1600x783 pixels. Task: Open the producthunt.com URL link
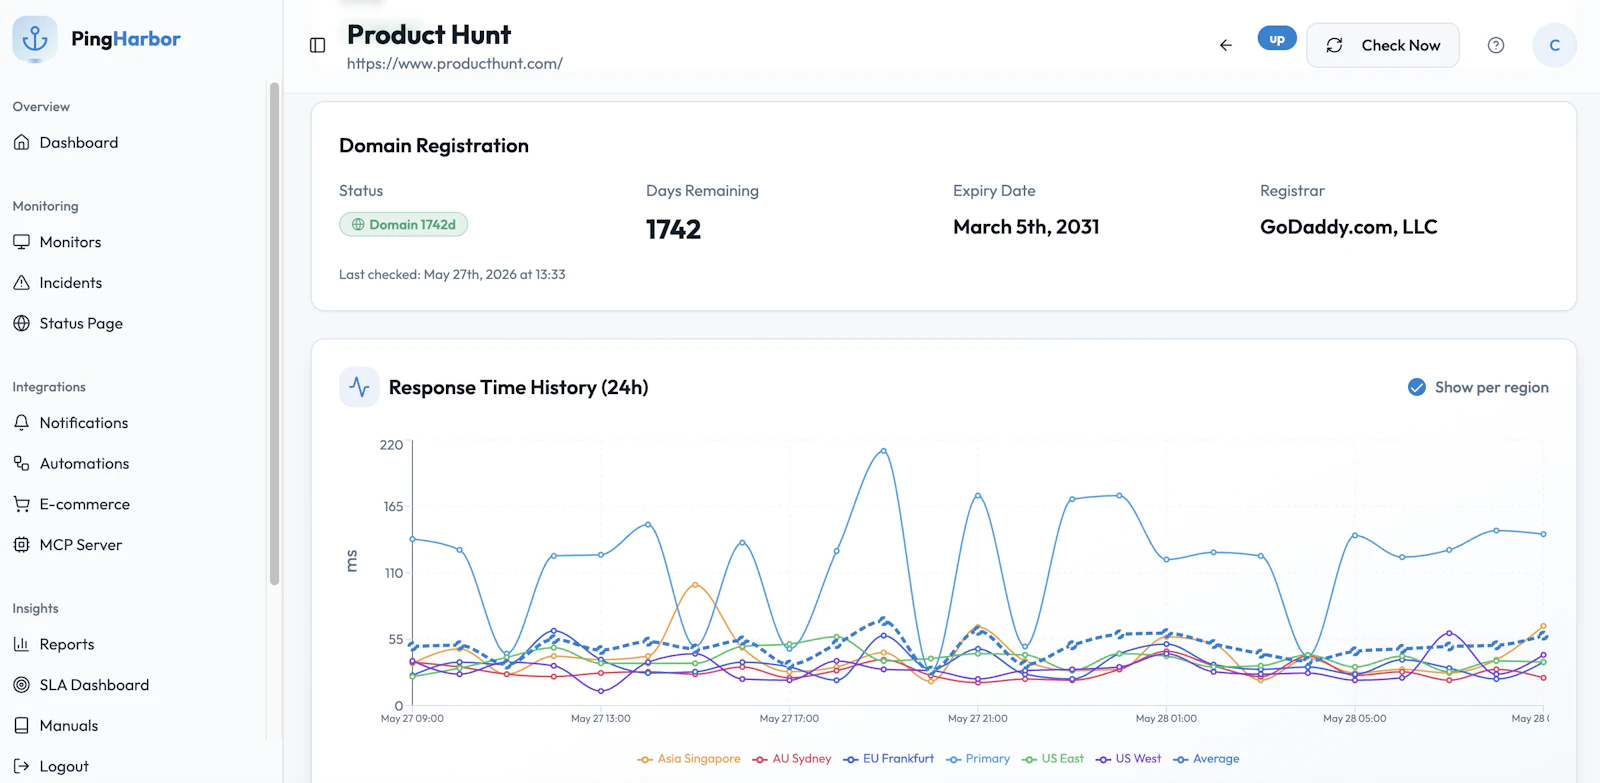point(455,64)
